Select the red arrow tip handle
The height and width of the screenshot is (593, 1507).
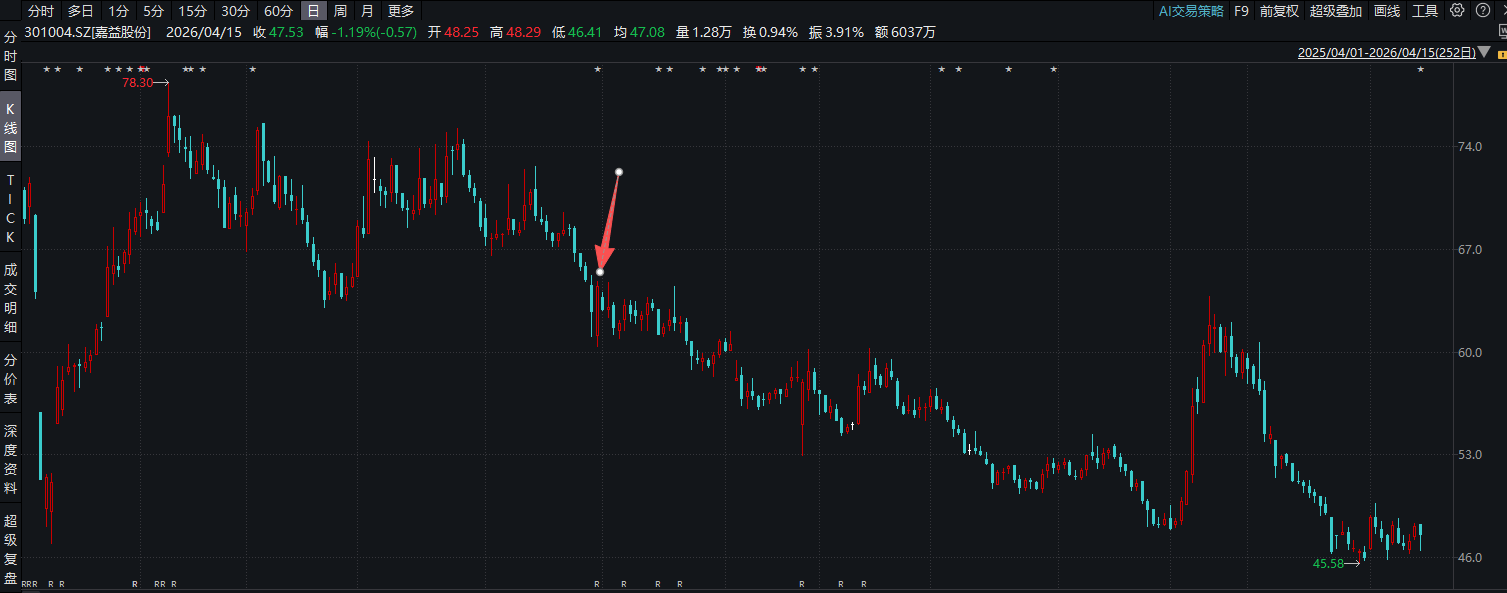[600, 272]
